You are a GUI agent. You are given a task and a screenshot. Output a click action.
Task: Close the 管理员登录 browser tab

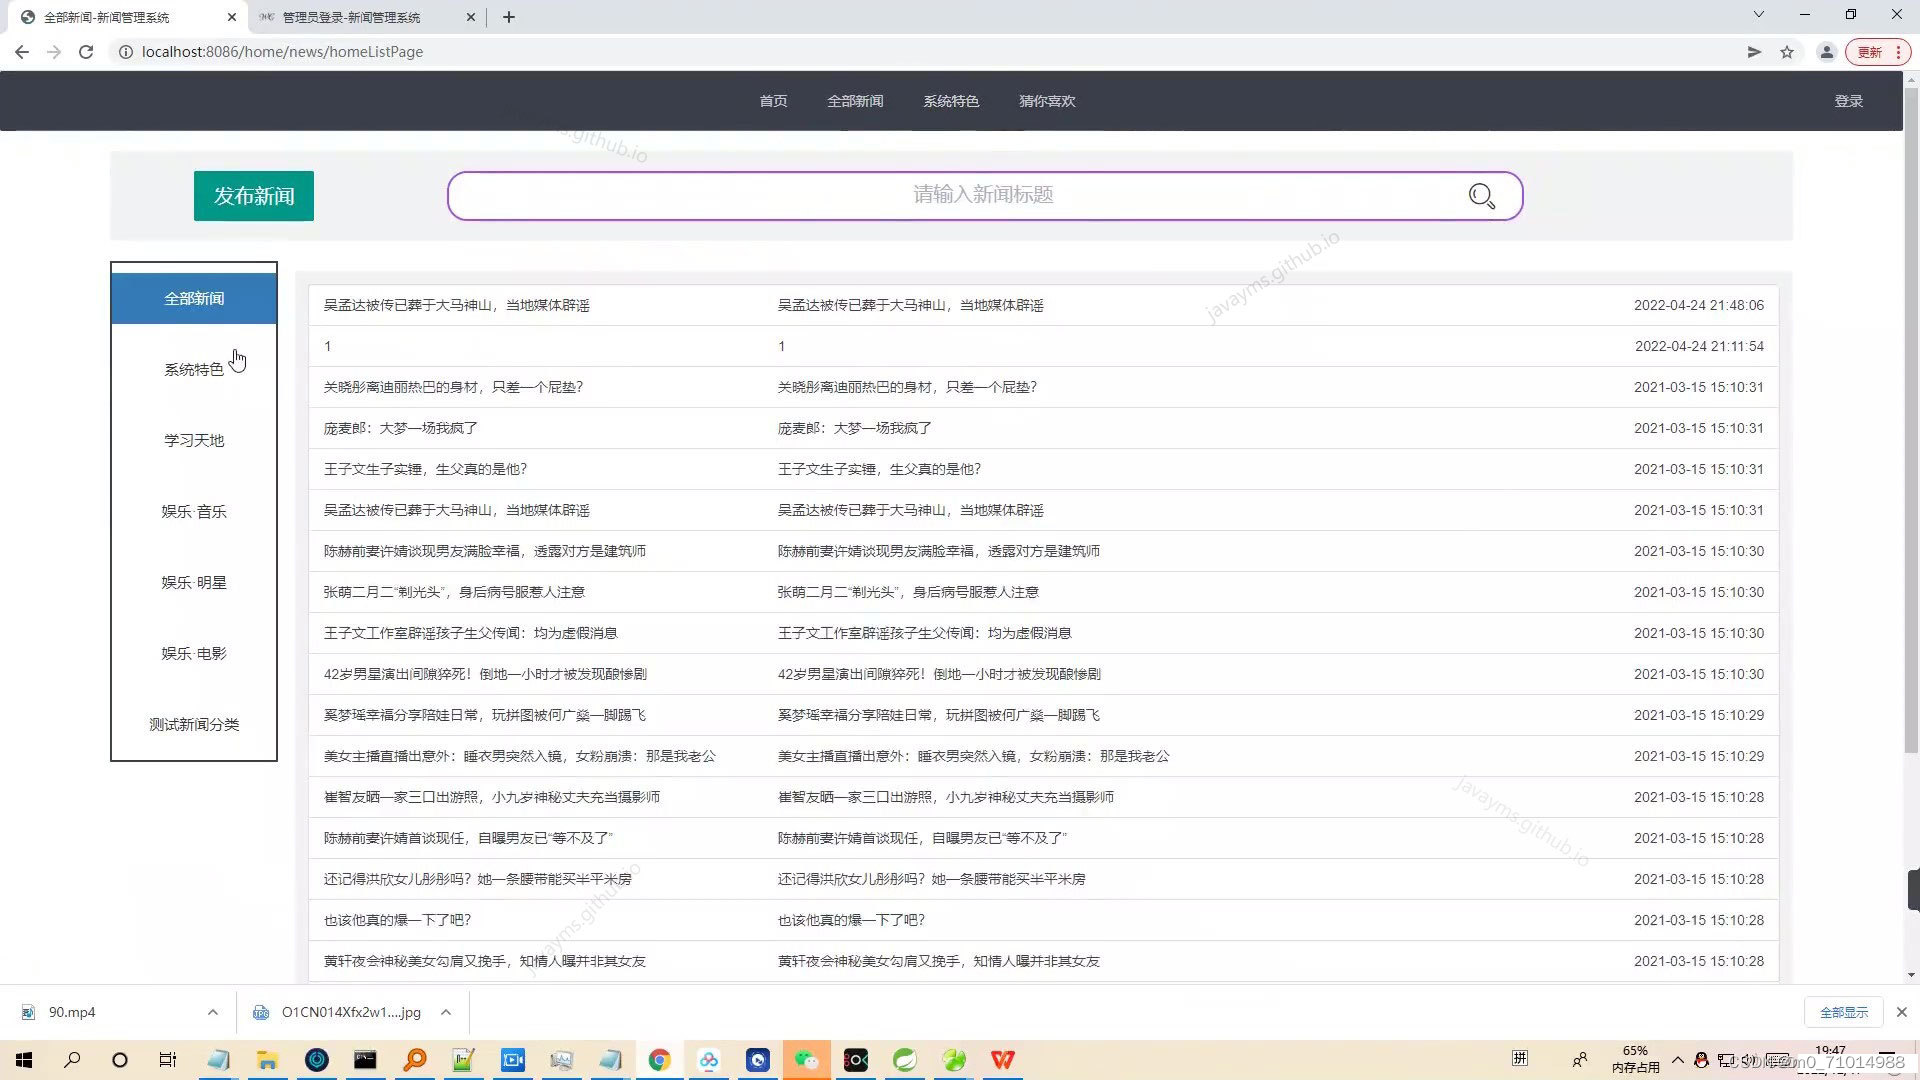pyautogui.click(x=470, y=17)
